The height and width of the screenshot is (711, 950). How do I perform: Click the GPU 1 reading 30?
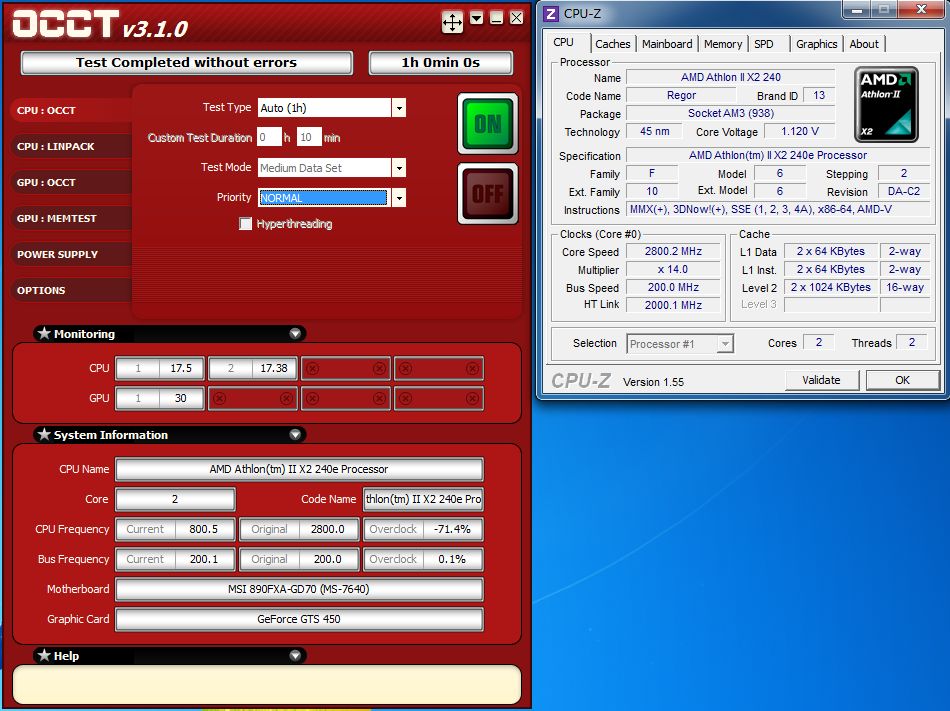[181, 398]
